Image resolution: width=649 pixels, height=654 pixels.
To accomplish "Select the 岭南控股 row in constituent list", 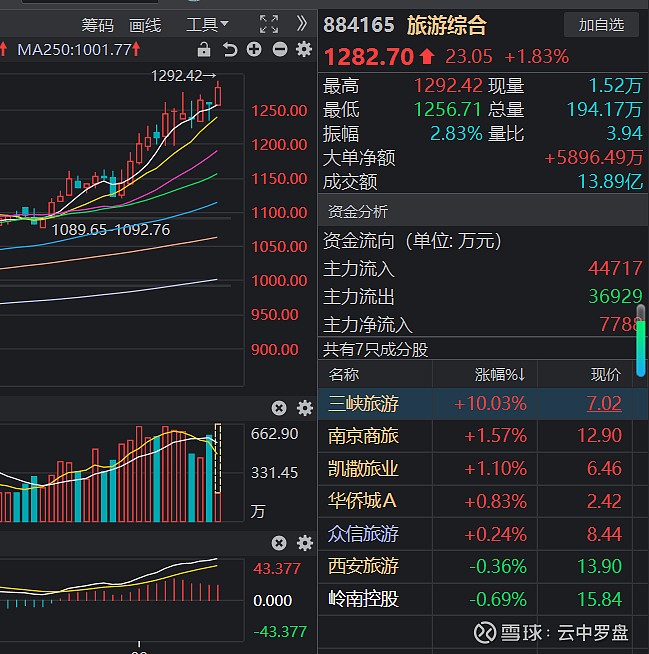I will 363,599.
